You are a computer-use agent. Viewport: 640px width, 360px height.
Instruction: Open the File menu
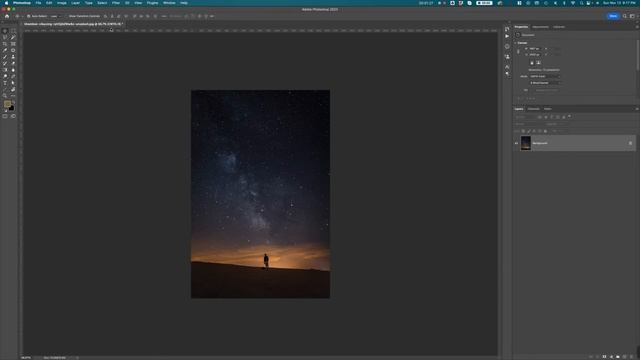38,3
